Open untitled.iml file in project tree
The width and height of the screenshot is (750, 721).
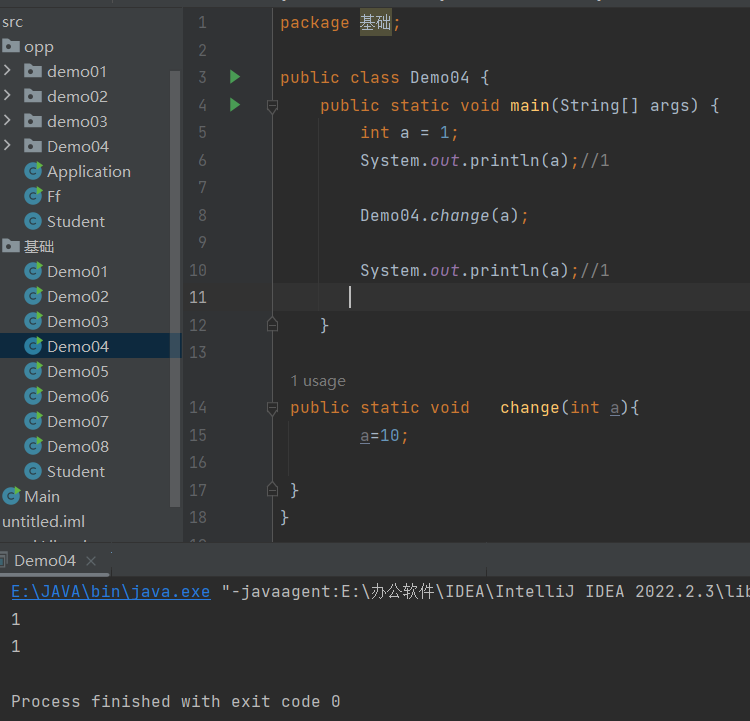coord(43,521)
